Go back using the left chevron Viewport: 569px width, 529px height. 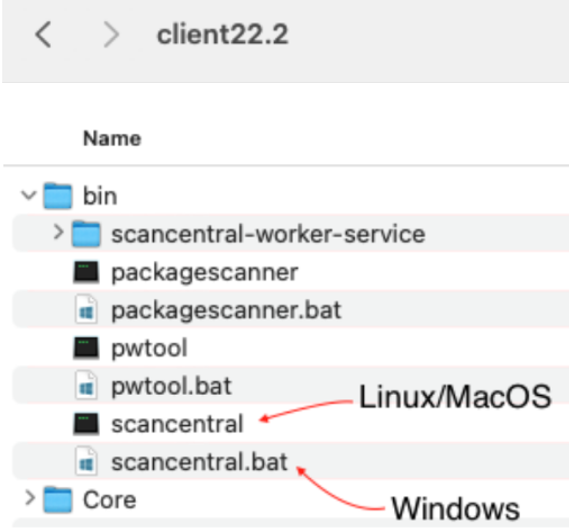pyautogui.click(x=43, y=34)
